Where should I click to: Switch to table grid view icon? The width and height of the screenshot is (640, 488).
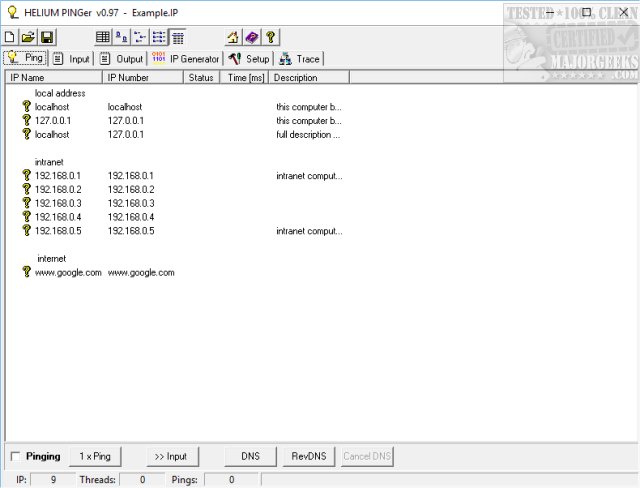click(102, 37)
